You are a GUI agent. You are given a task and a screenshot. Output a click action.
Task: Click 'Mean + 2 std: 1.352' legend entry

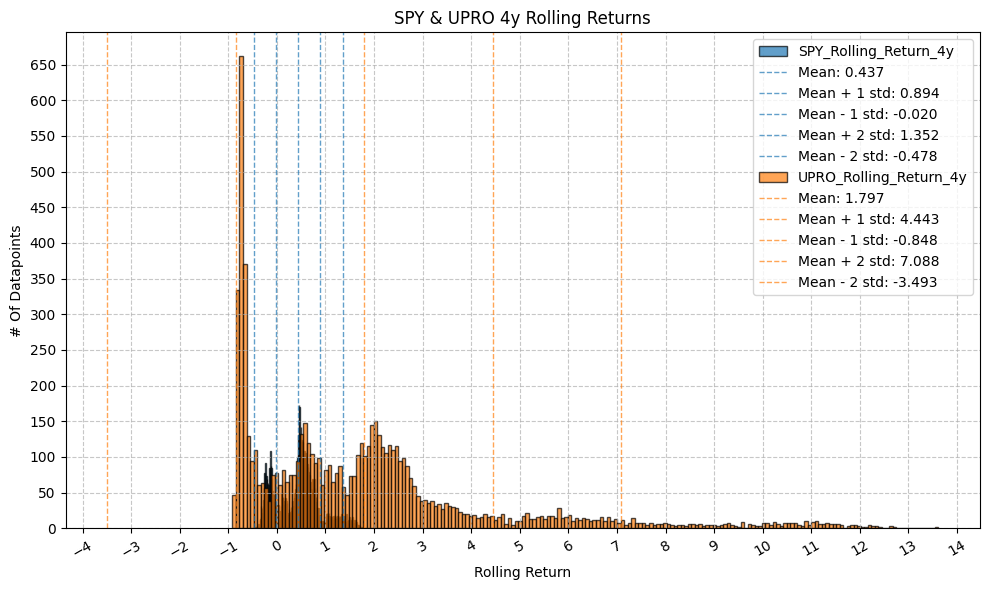coord(868,135)
